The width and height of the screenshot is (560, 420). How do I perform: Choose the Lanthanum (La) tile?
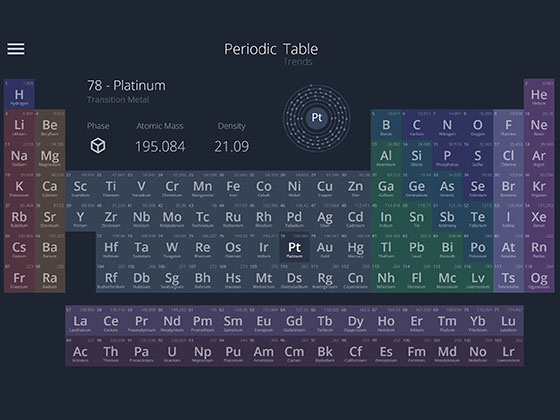pyautogui.click(x=80, y=321)
